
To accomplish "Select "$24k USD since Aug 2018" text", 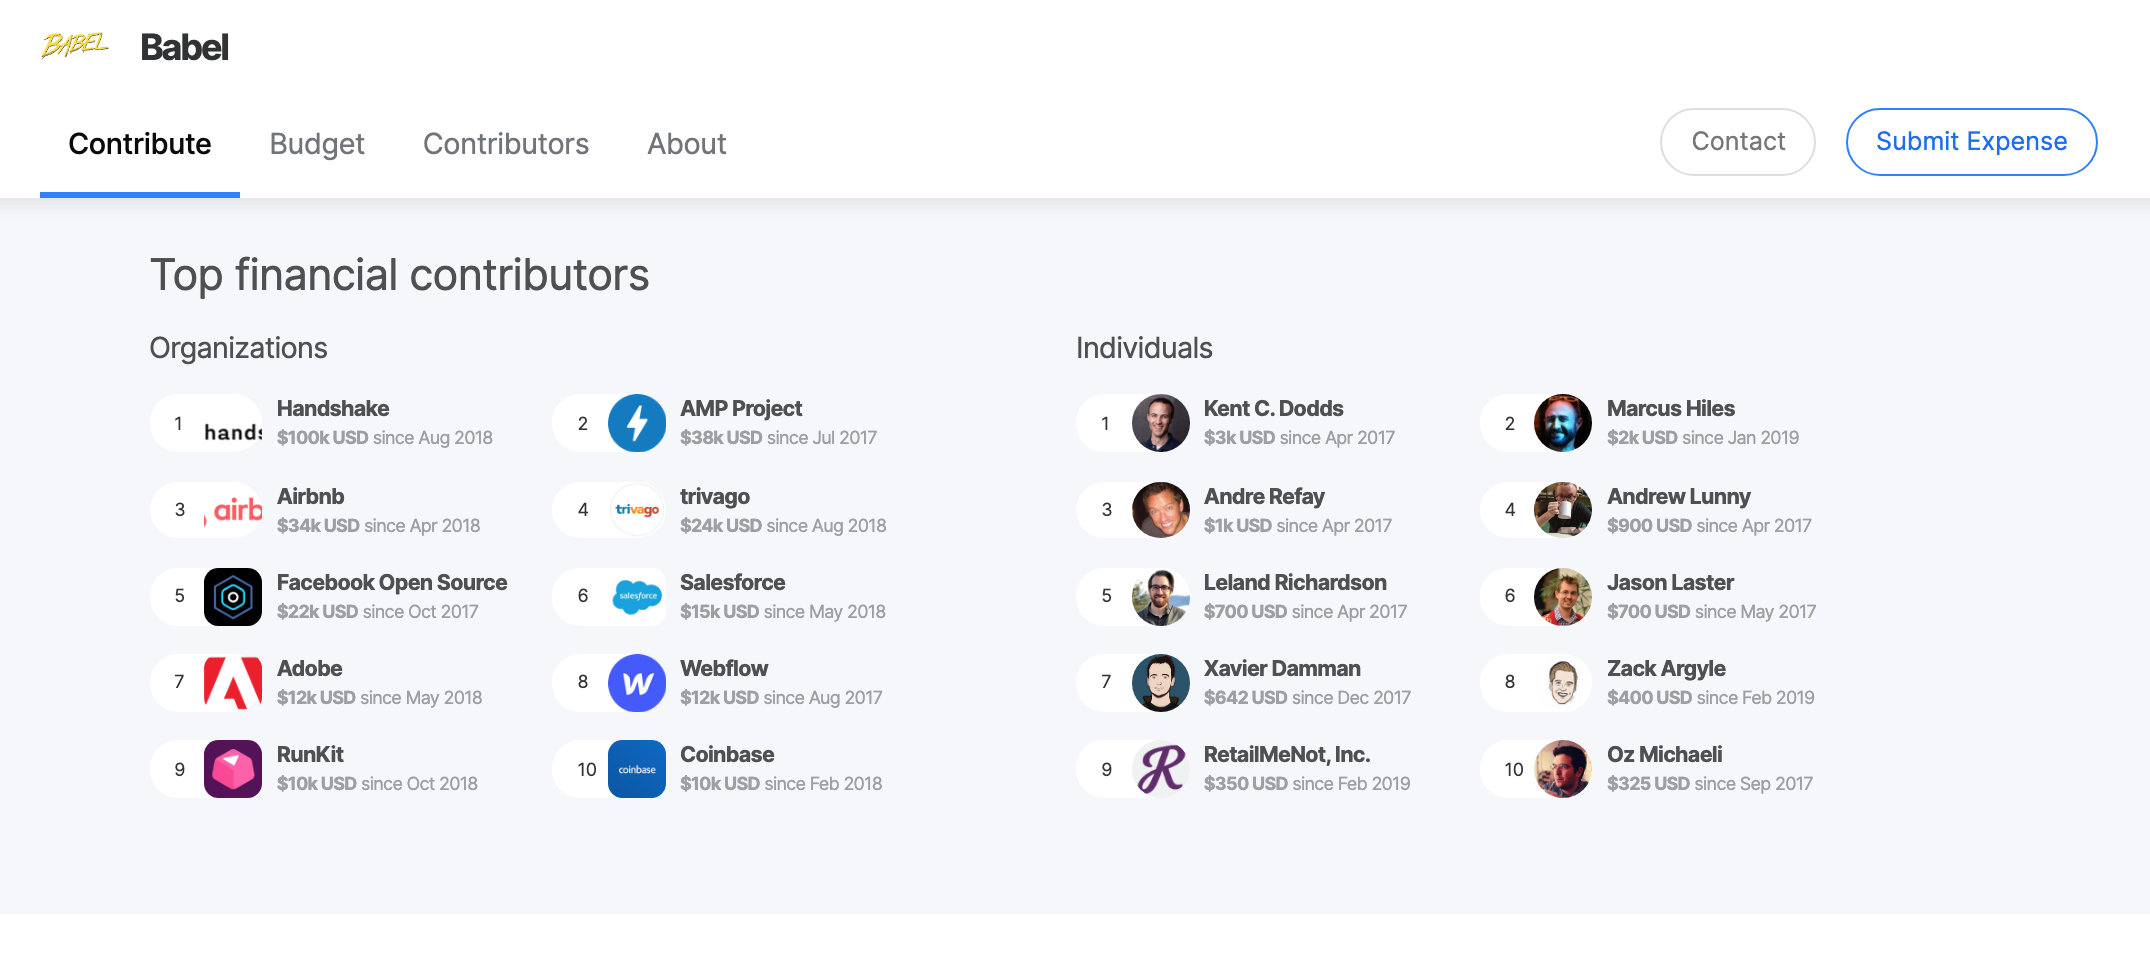I will pyautogui.click(x=783, y=525).
